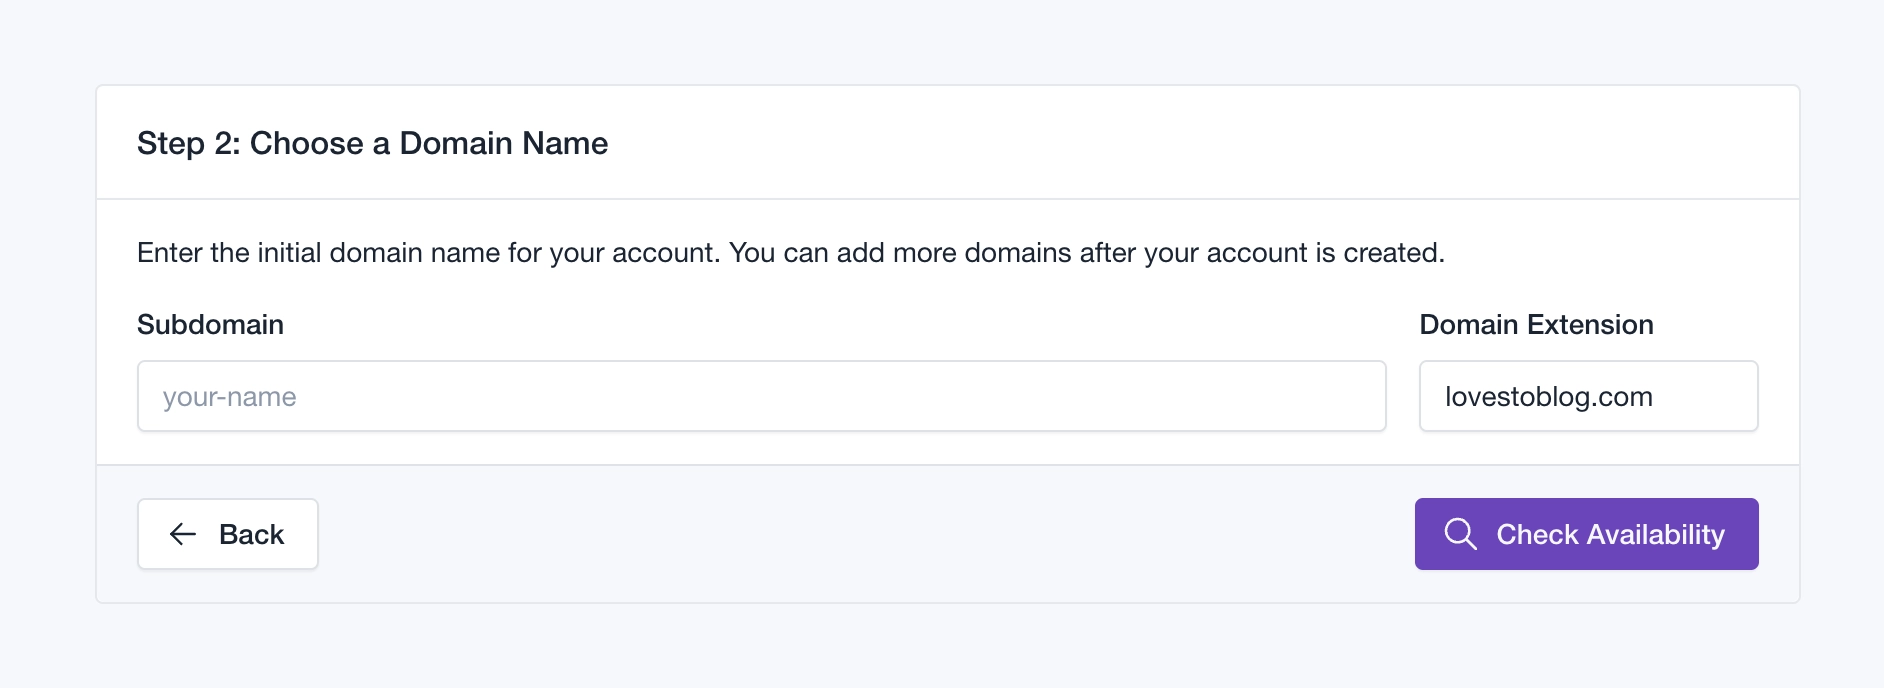Click the left arrow icon in Back button

click(183, 534)
